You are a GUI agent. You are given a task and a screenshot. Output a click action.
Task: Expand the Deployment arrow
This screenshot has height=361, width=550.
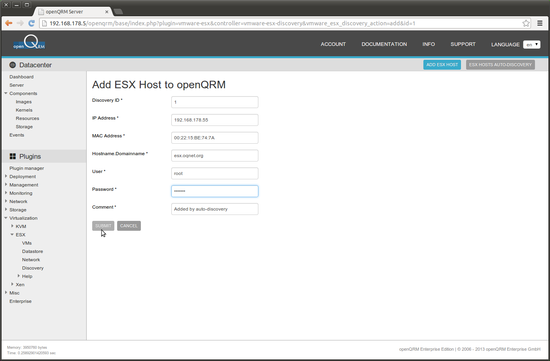pyautogui.click(x=6, y=176)
